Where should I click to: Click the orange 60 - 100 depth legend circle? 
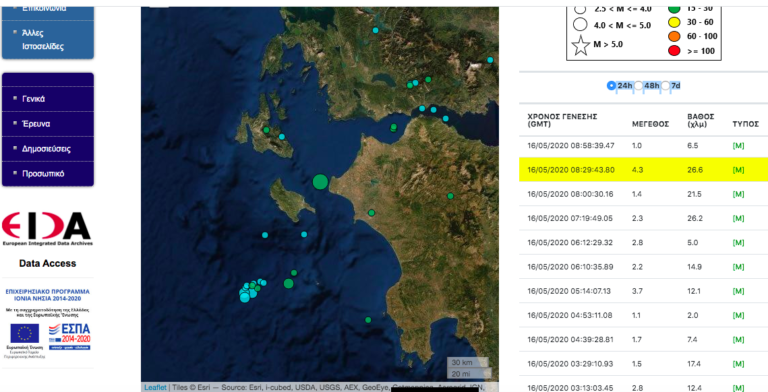(674, 36)
